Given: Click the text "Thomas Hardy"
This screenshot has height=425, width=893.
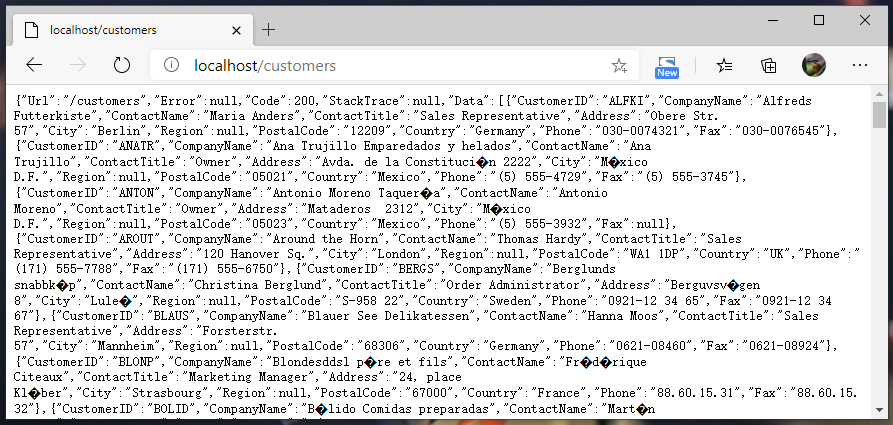Looking at the screenshot, I should (x=538, y=239).
